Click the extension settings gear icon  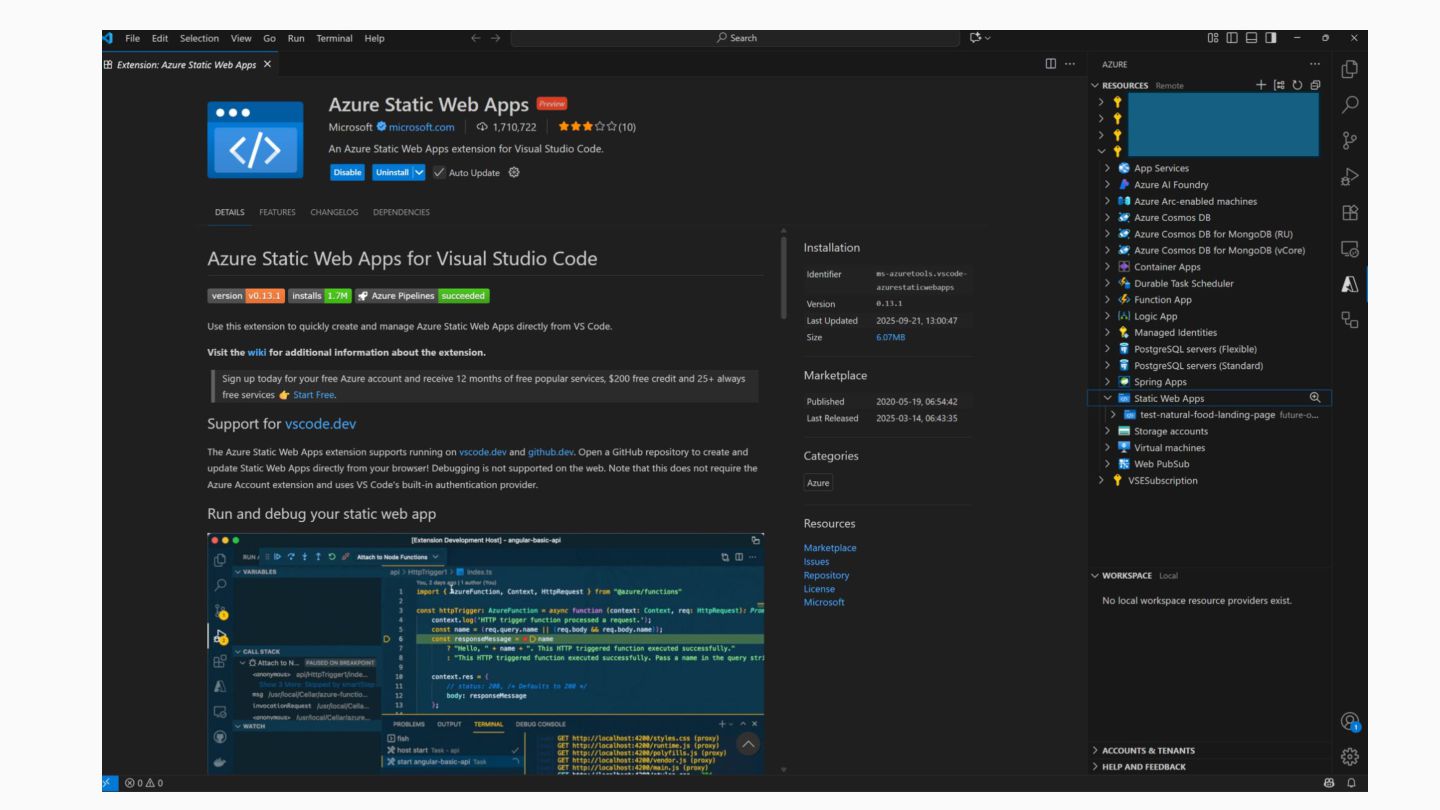514,172
